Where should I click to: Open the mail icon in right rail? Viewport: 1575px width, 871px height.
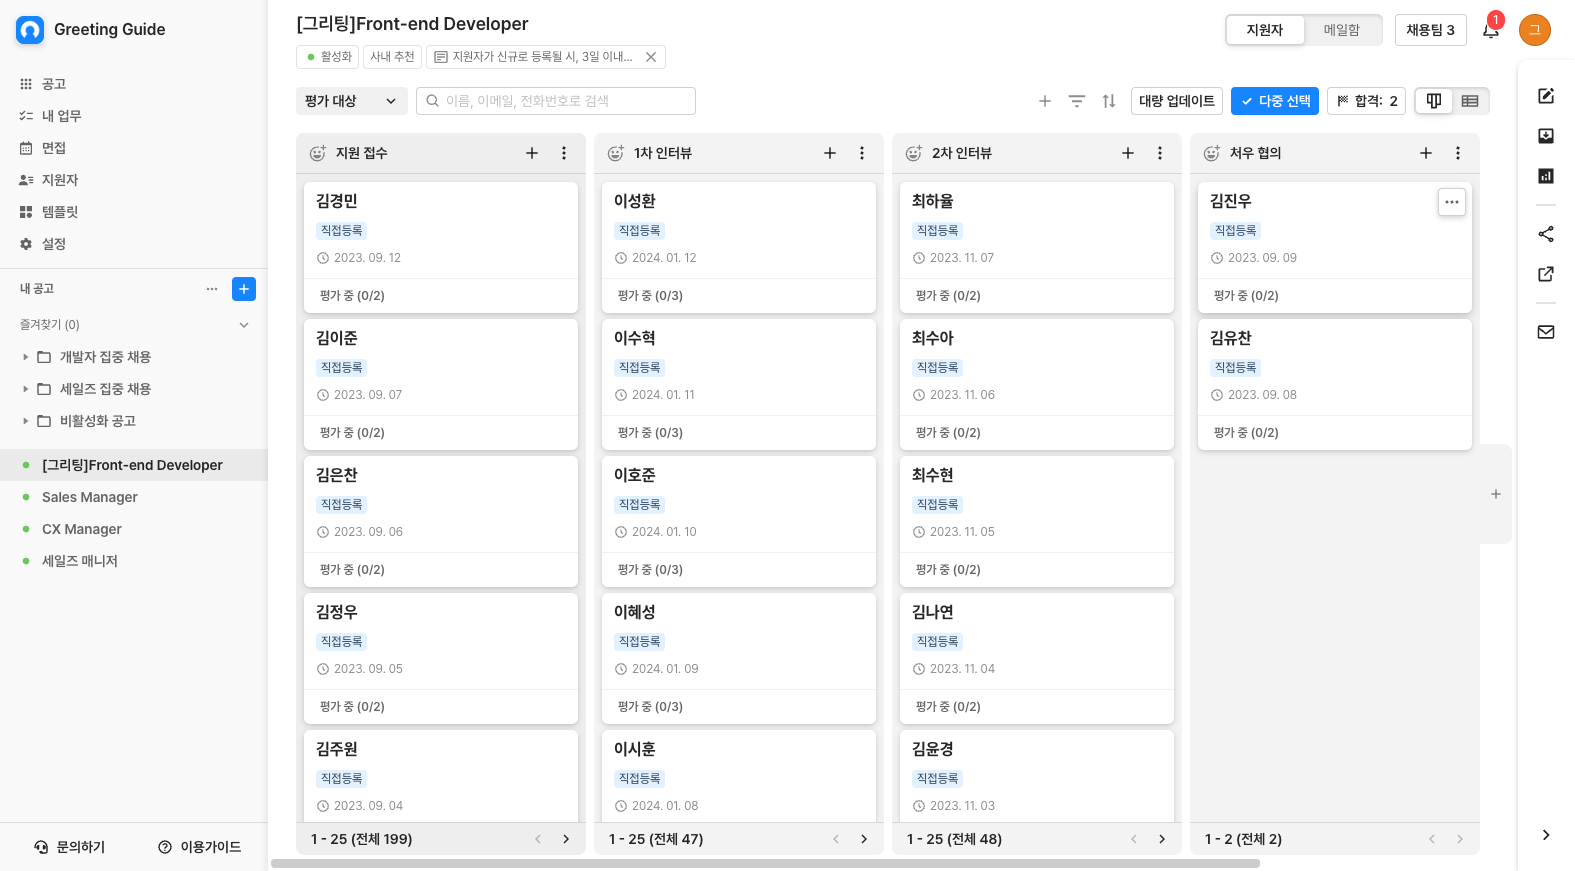(x=1546, y=332)
